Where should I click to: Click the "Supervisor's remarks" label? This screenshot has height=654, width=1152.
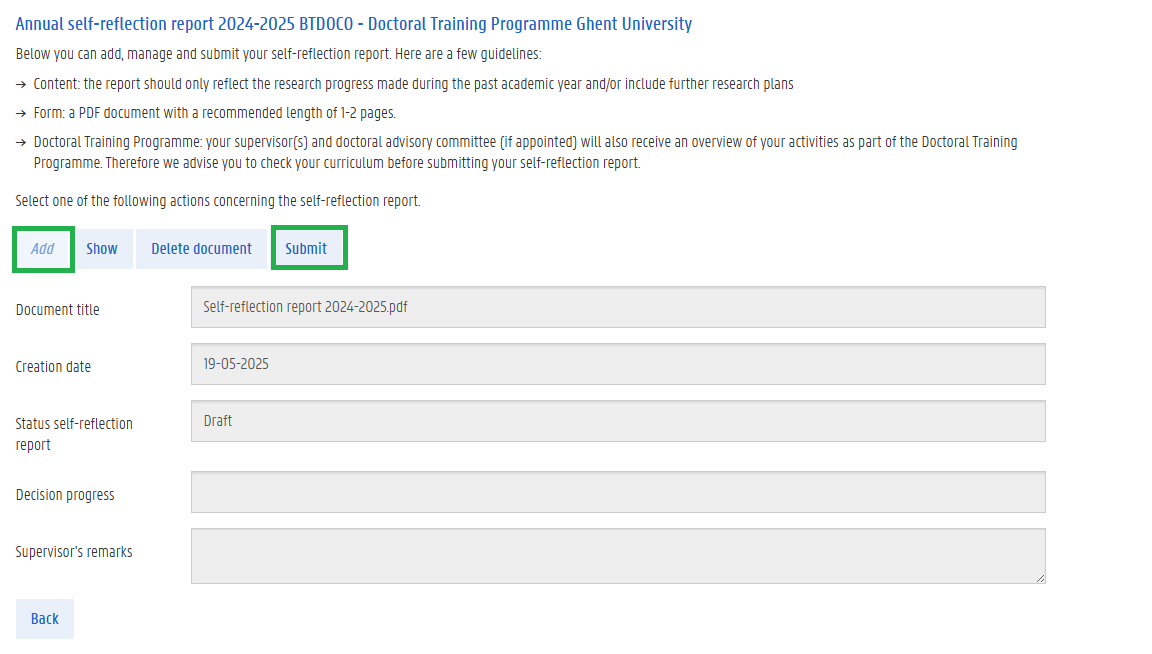click(x=74, y=552)
